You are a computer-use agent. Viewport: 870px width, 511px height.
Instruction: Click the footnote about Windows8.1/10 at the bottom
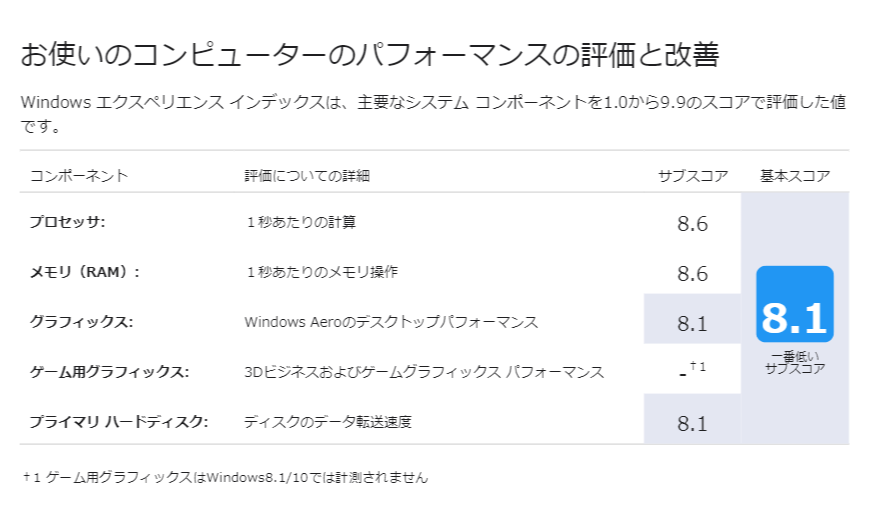coord(225,477)
